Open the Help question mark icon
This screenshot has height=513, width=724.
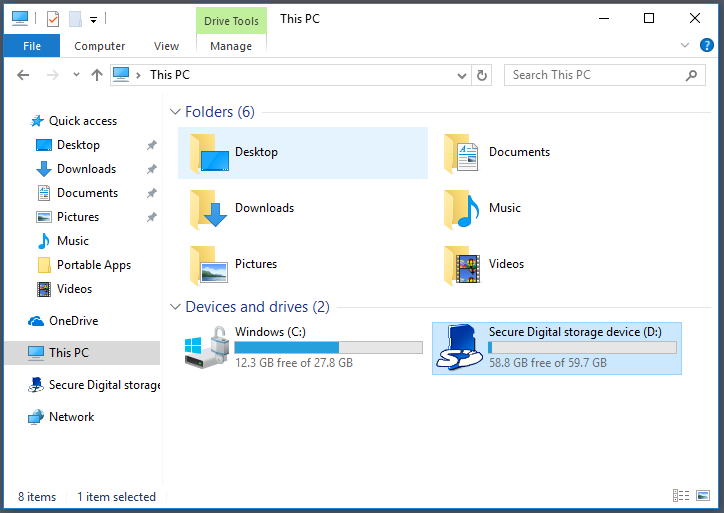[705, 45]
